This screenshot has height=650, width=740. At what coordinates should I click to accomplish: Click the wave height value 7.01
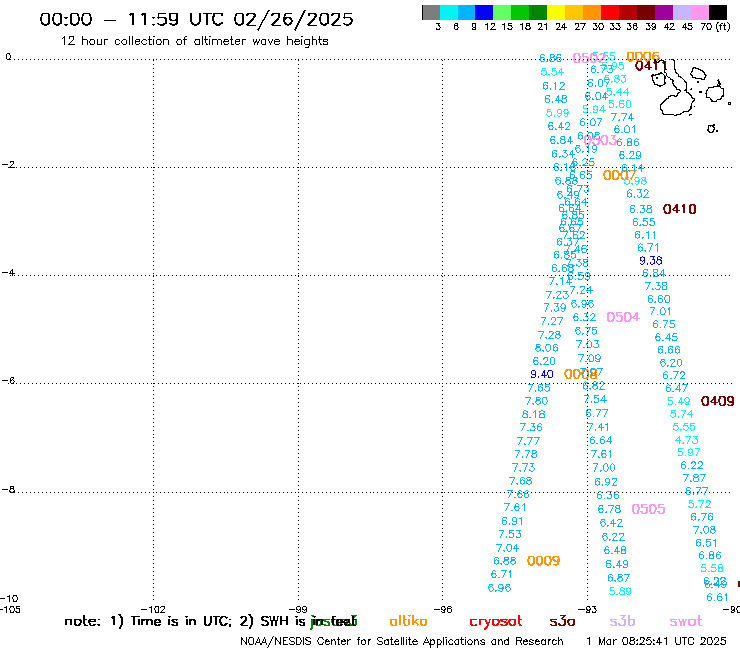[x=660, y=312]
